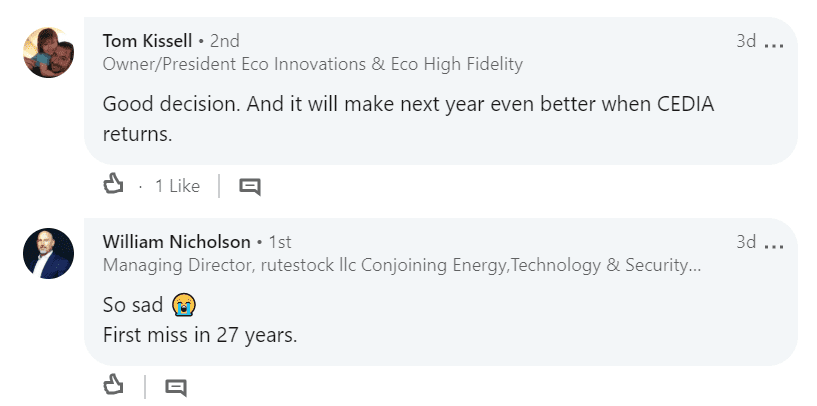Viewport: 817px width, 406px height.
Task: View the 1 Like reactions list
Action: click(177, 186)
